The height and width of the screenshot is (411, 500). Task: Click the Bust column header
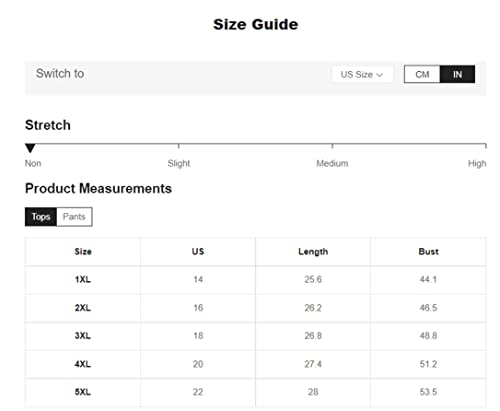tap(428, 251)
